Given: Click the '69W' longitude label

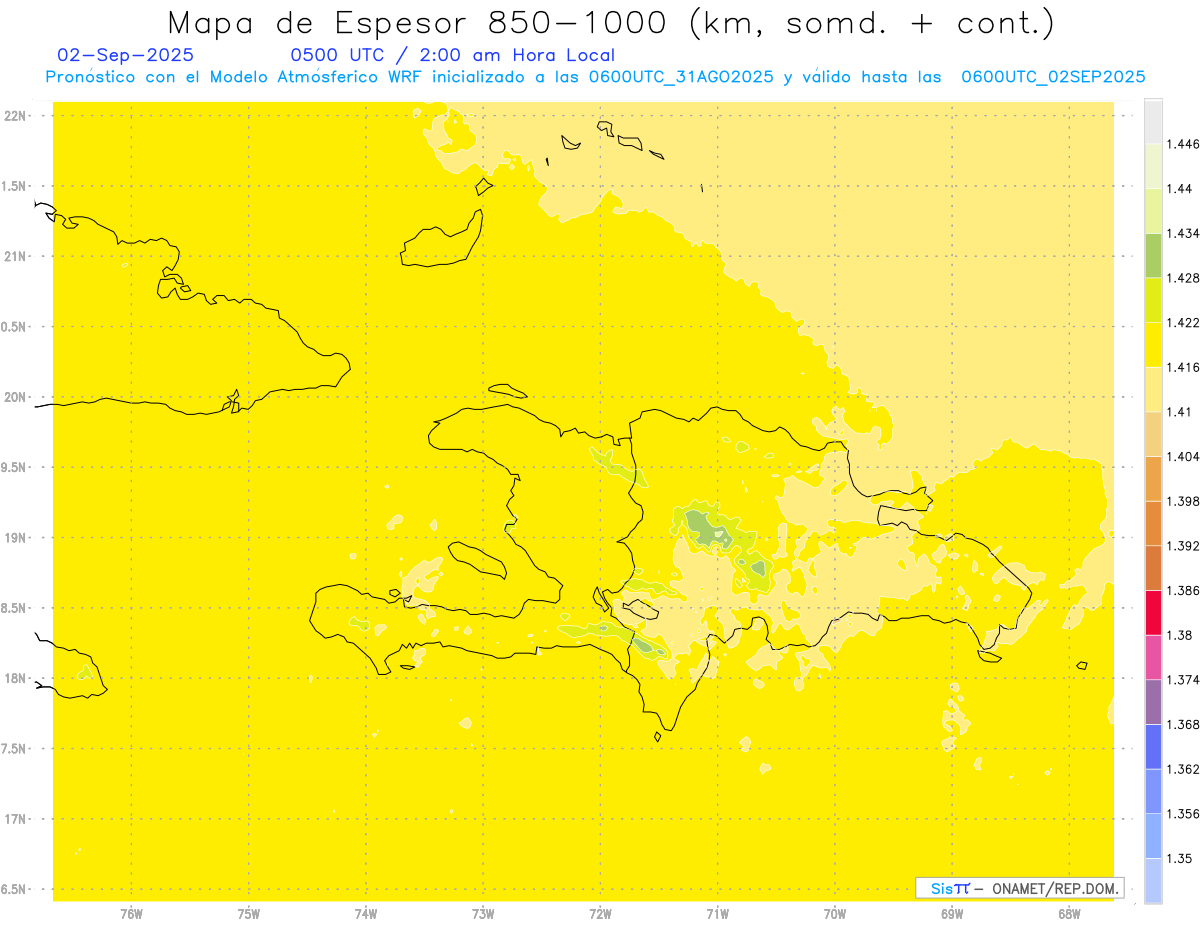Looking at the screenshot, I should tap(952, 914).
